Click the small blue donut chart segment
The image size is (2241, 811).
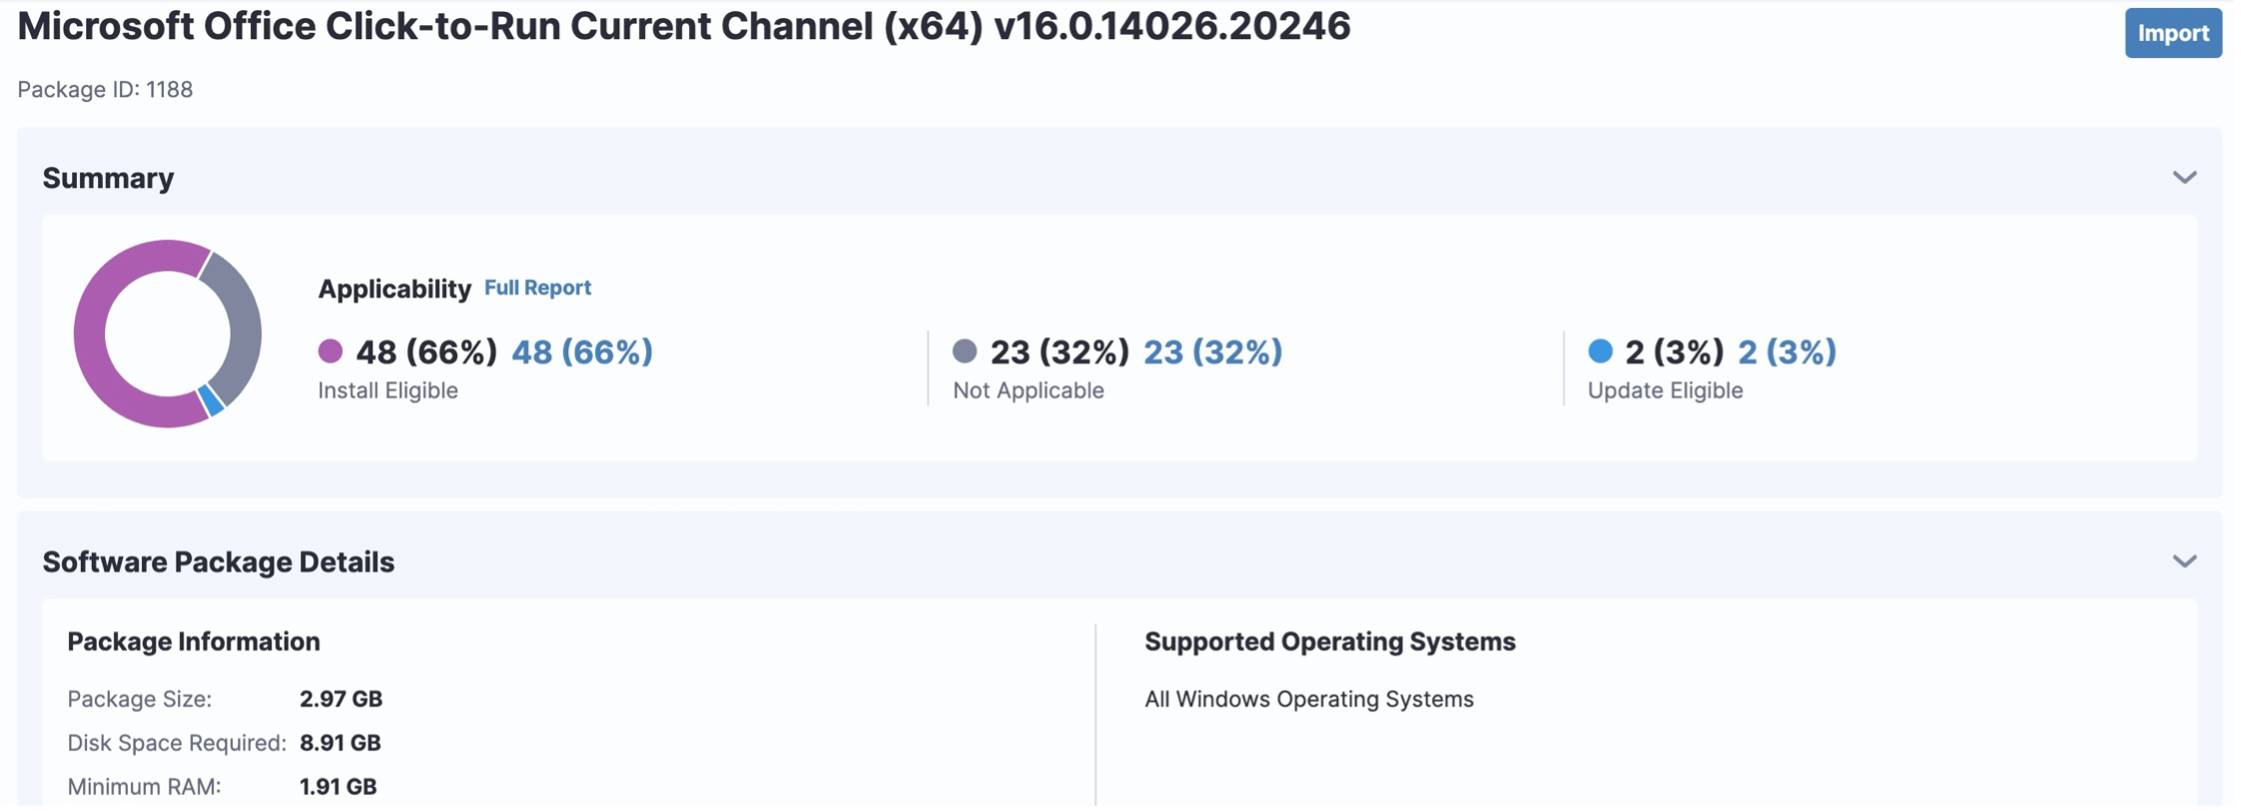tap(211, 400)
